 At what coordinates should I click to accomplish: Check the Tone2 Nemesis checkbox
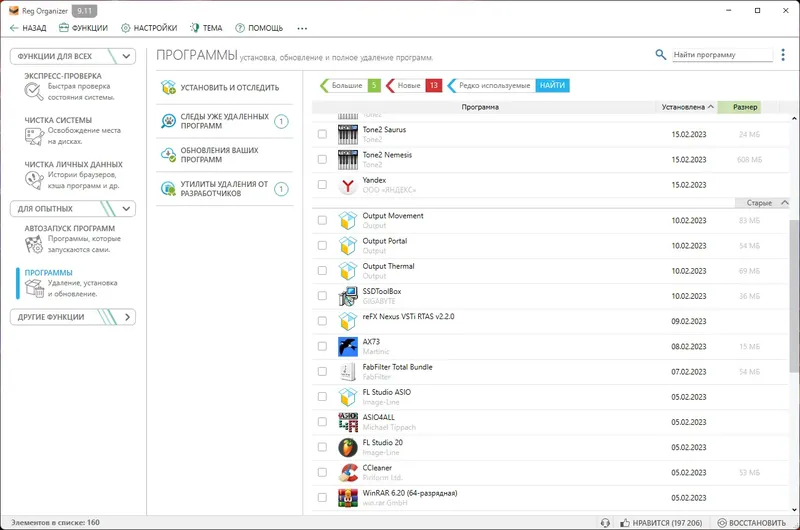coord(322,160)
